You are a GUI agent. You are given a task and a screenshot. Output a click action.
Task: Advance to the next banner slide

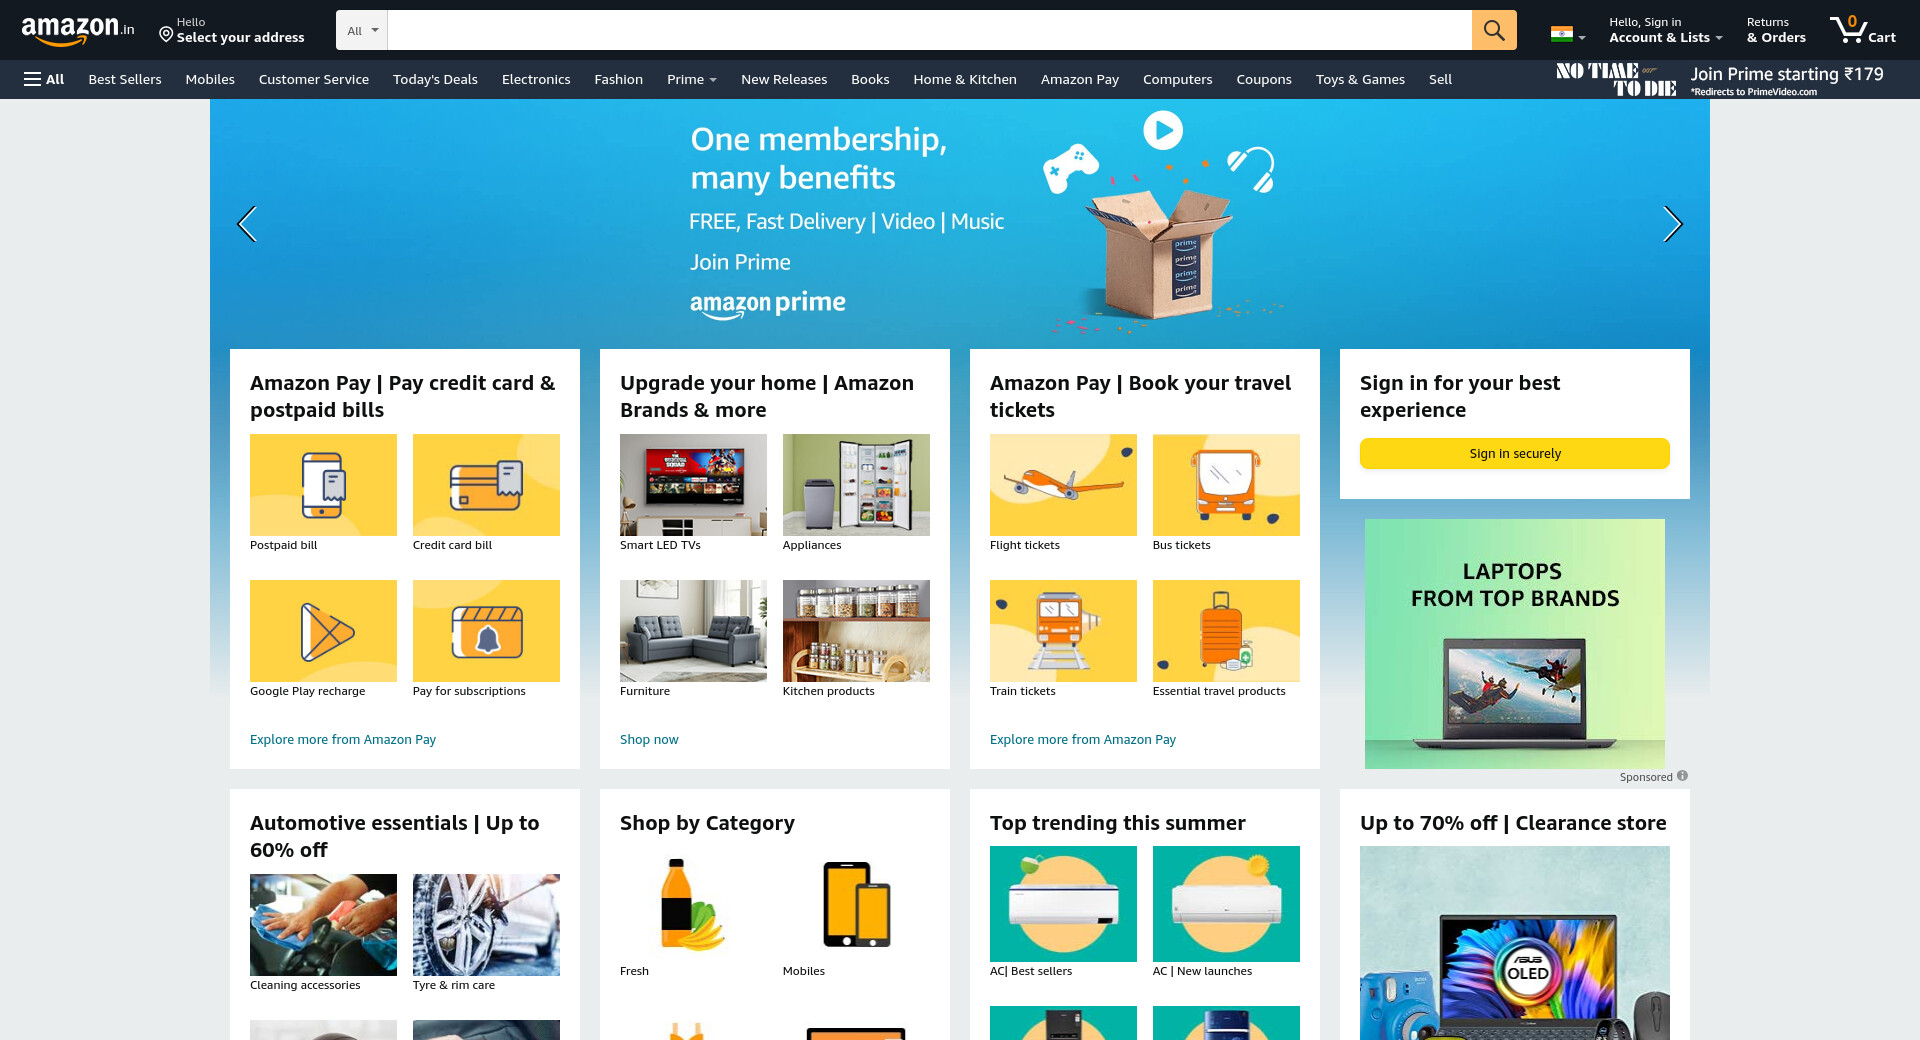[1672, 224]
